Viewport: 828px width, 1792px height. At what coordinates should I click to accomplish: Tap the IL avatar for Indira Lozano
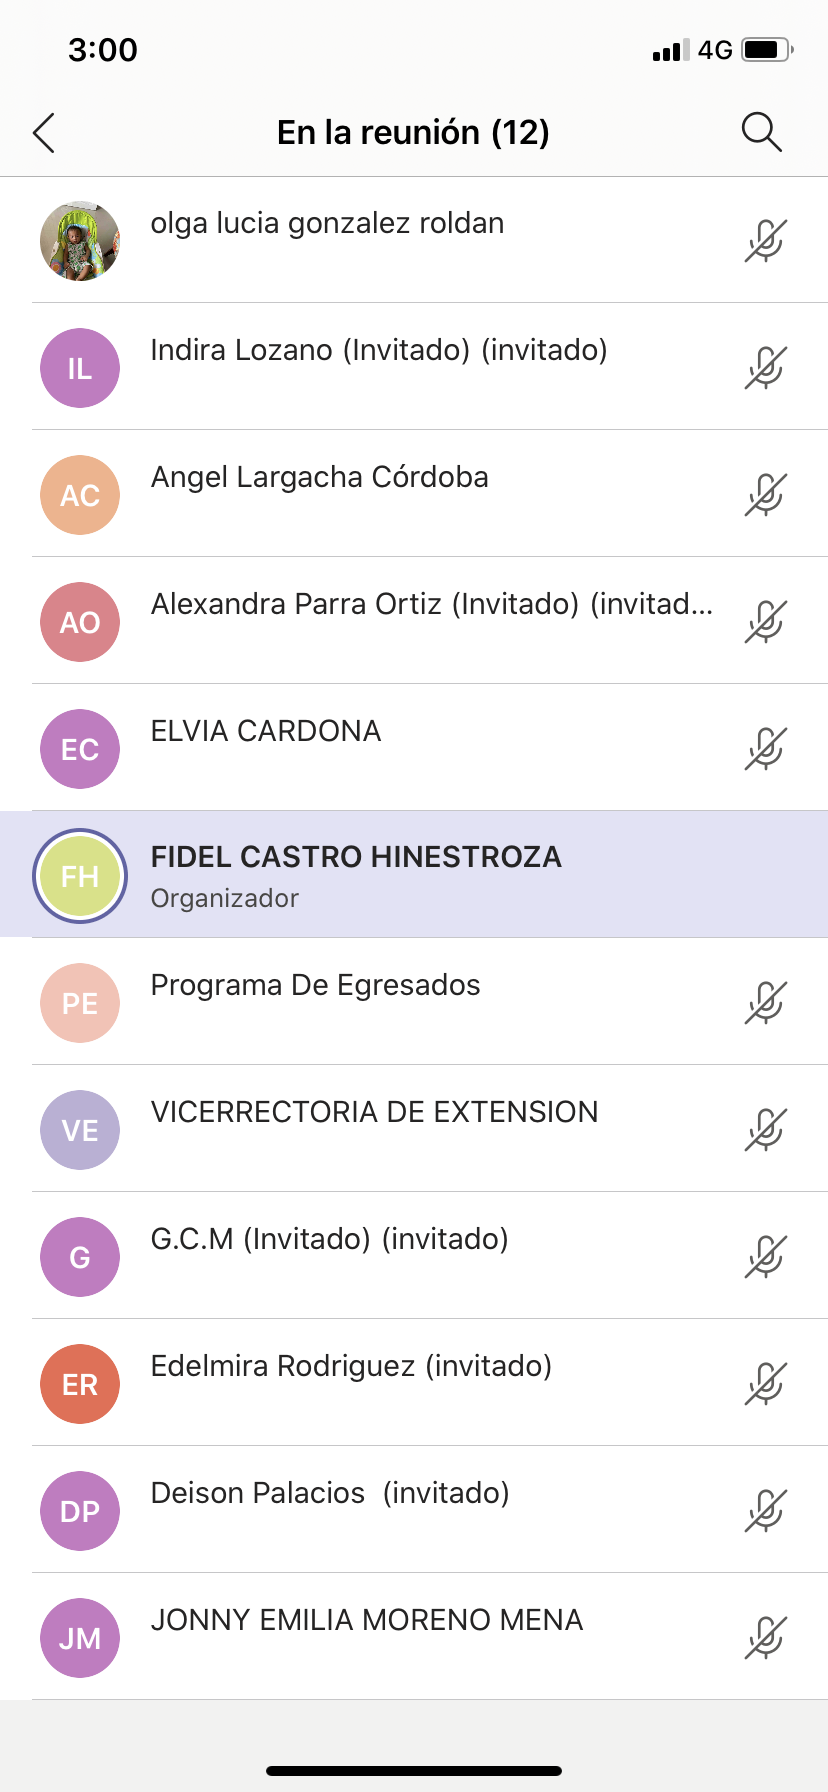80,368
